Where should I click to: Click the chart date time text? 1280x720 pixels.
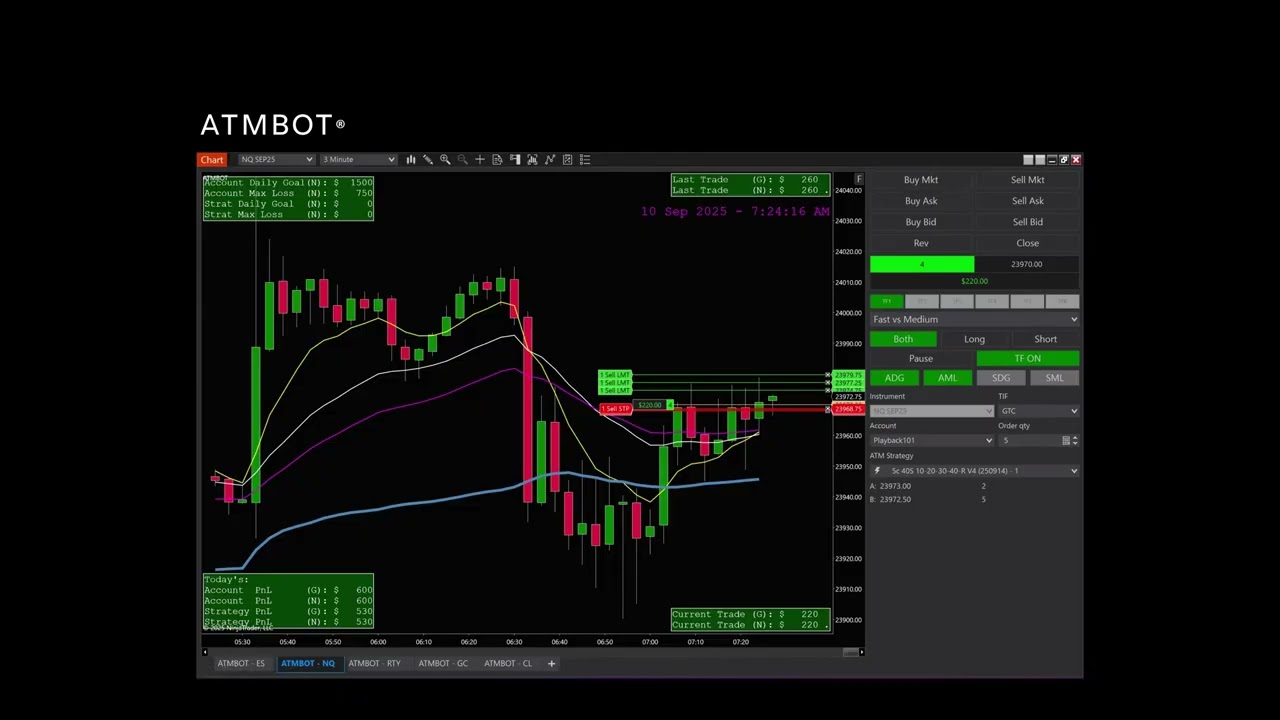(x=735, y=212)
